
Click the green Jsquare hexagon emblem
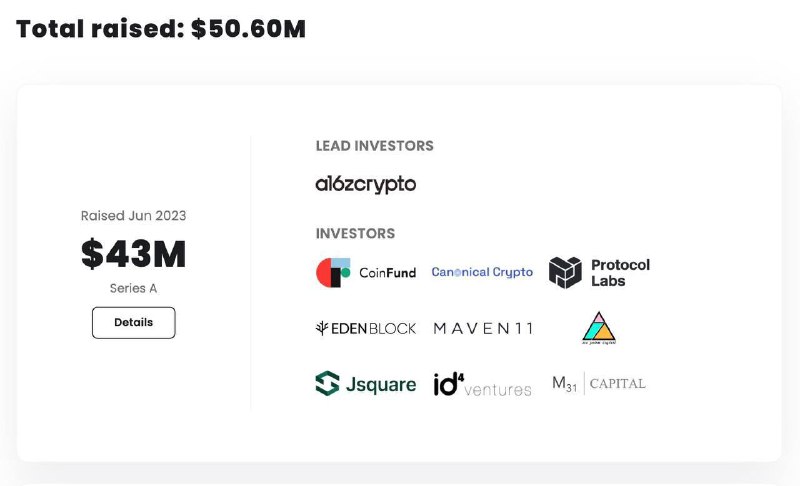coord(328,383)
